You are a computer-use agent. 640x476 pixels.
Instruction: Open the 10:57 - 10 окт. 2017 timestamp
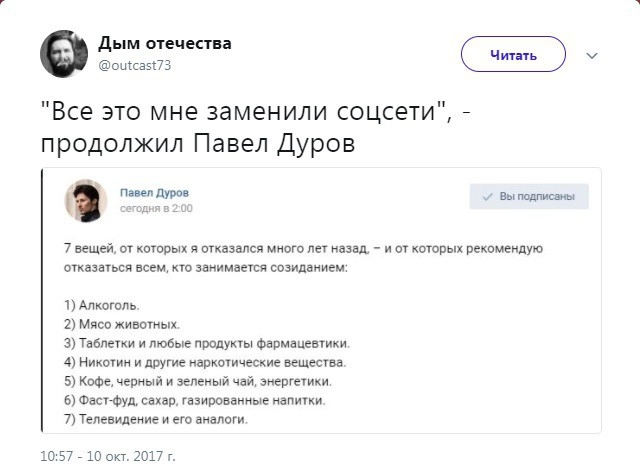pyautogui.click(x=107, y=457)
